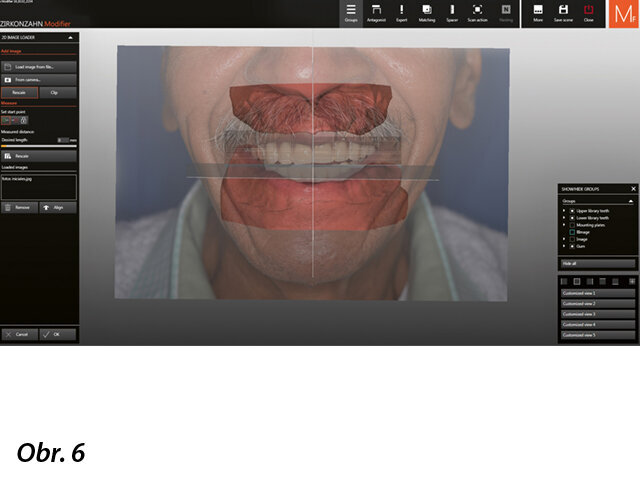
Task: Toggle the Gum group checkbox
Action: [572, 246]
